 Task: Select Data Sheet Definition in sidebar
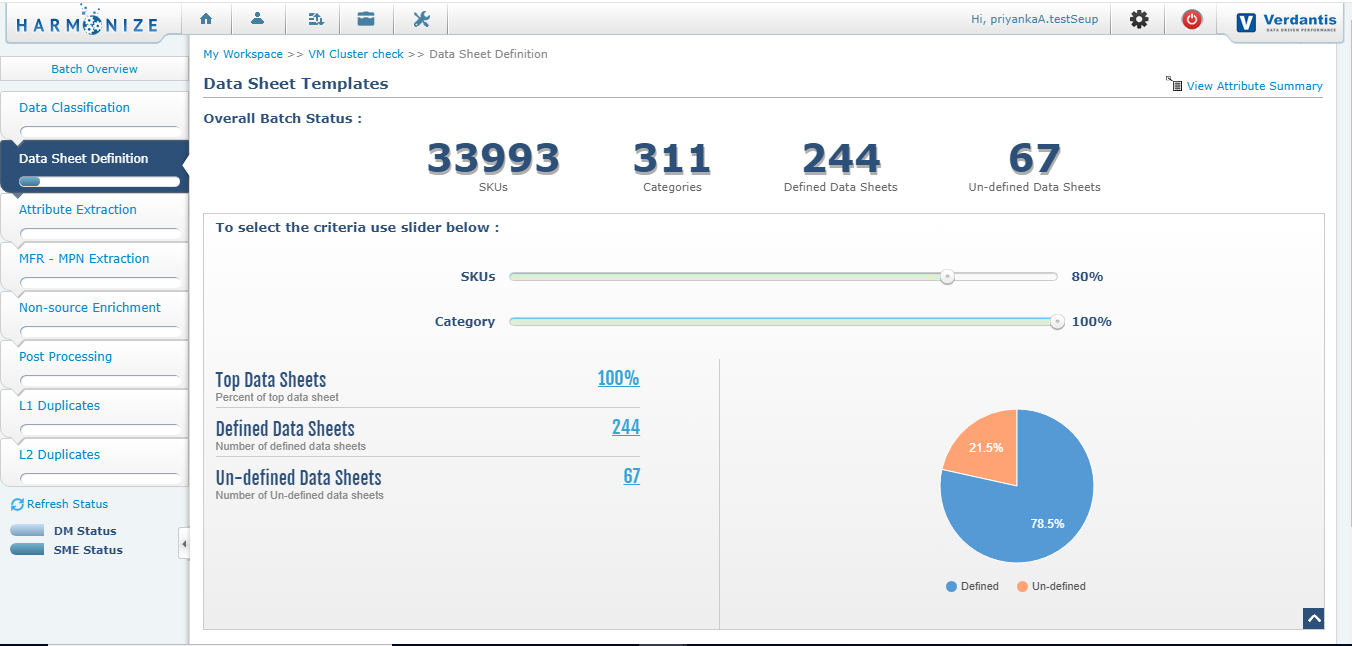(83, 158)
